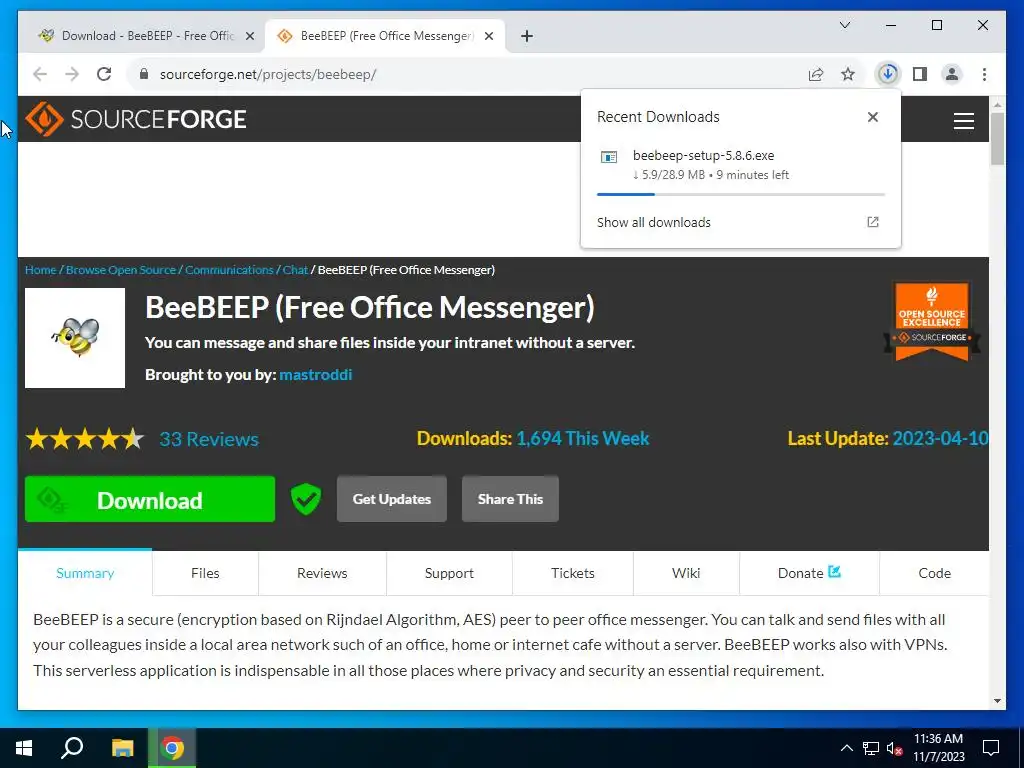Click the BeeBEEP bee project logo
The width and height of the screenshot is (1024, 768).
[75, 338]
